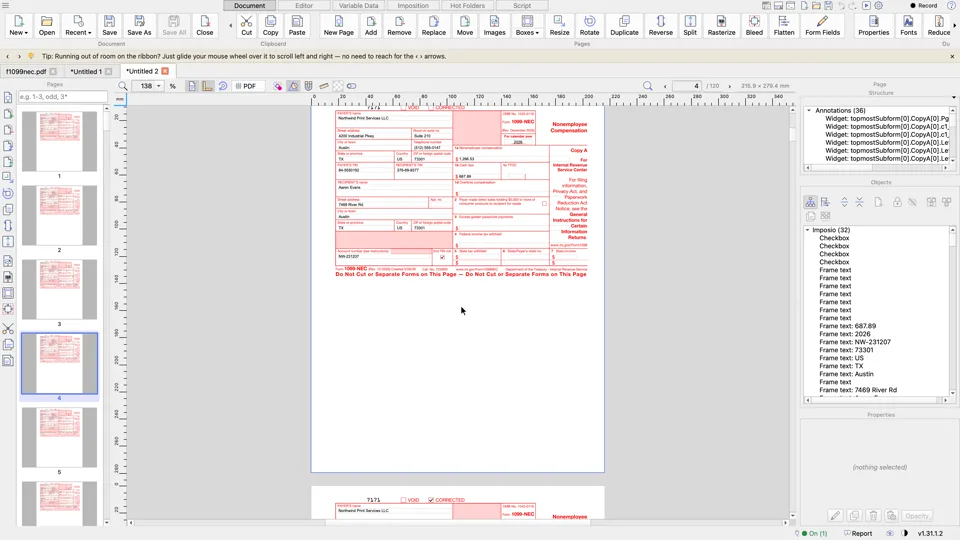
Task: Go to next page with the arrow after 120
Action: tap(730, 86)
